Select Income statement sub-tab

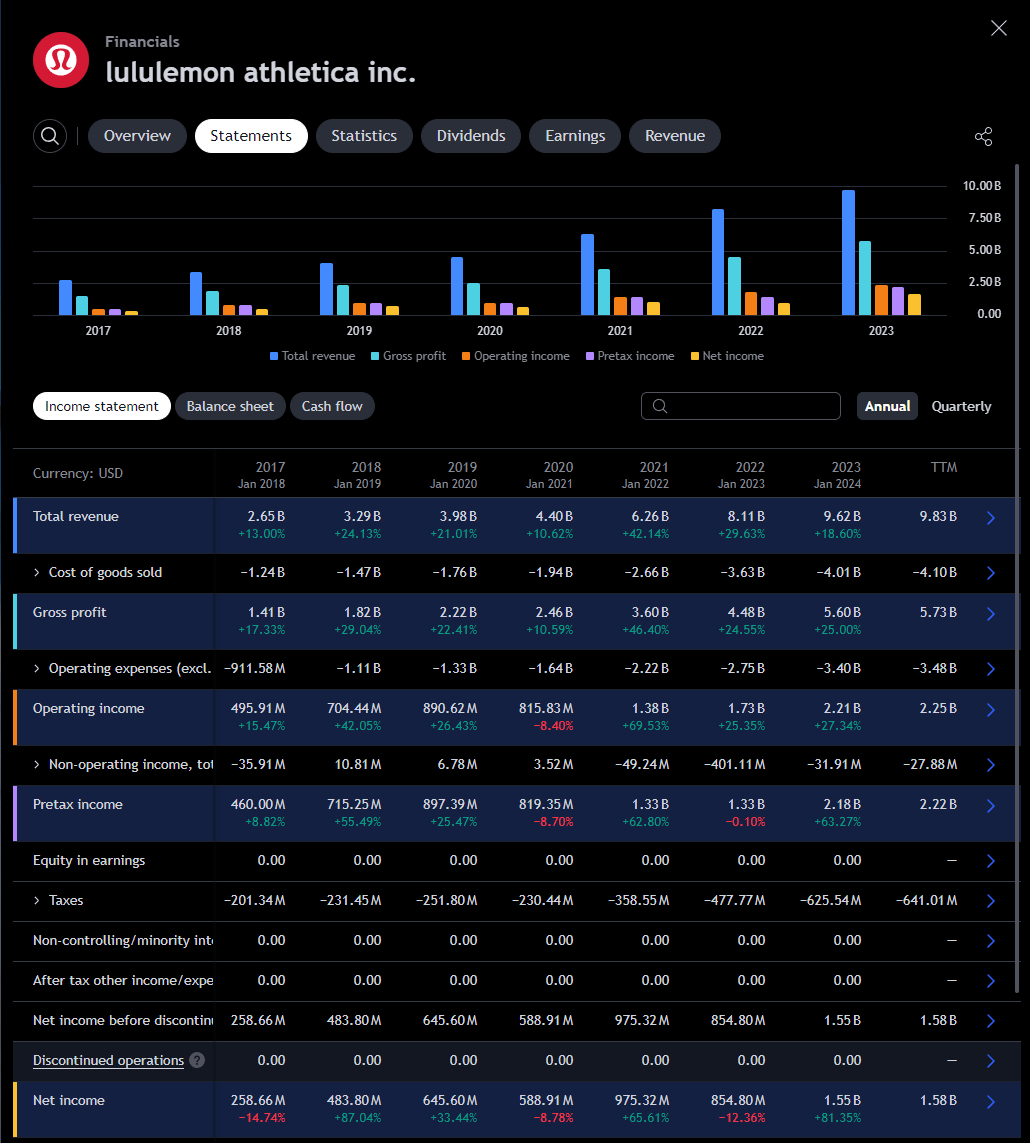coord(101,406)
